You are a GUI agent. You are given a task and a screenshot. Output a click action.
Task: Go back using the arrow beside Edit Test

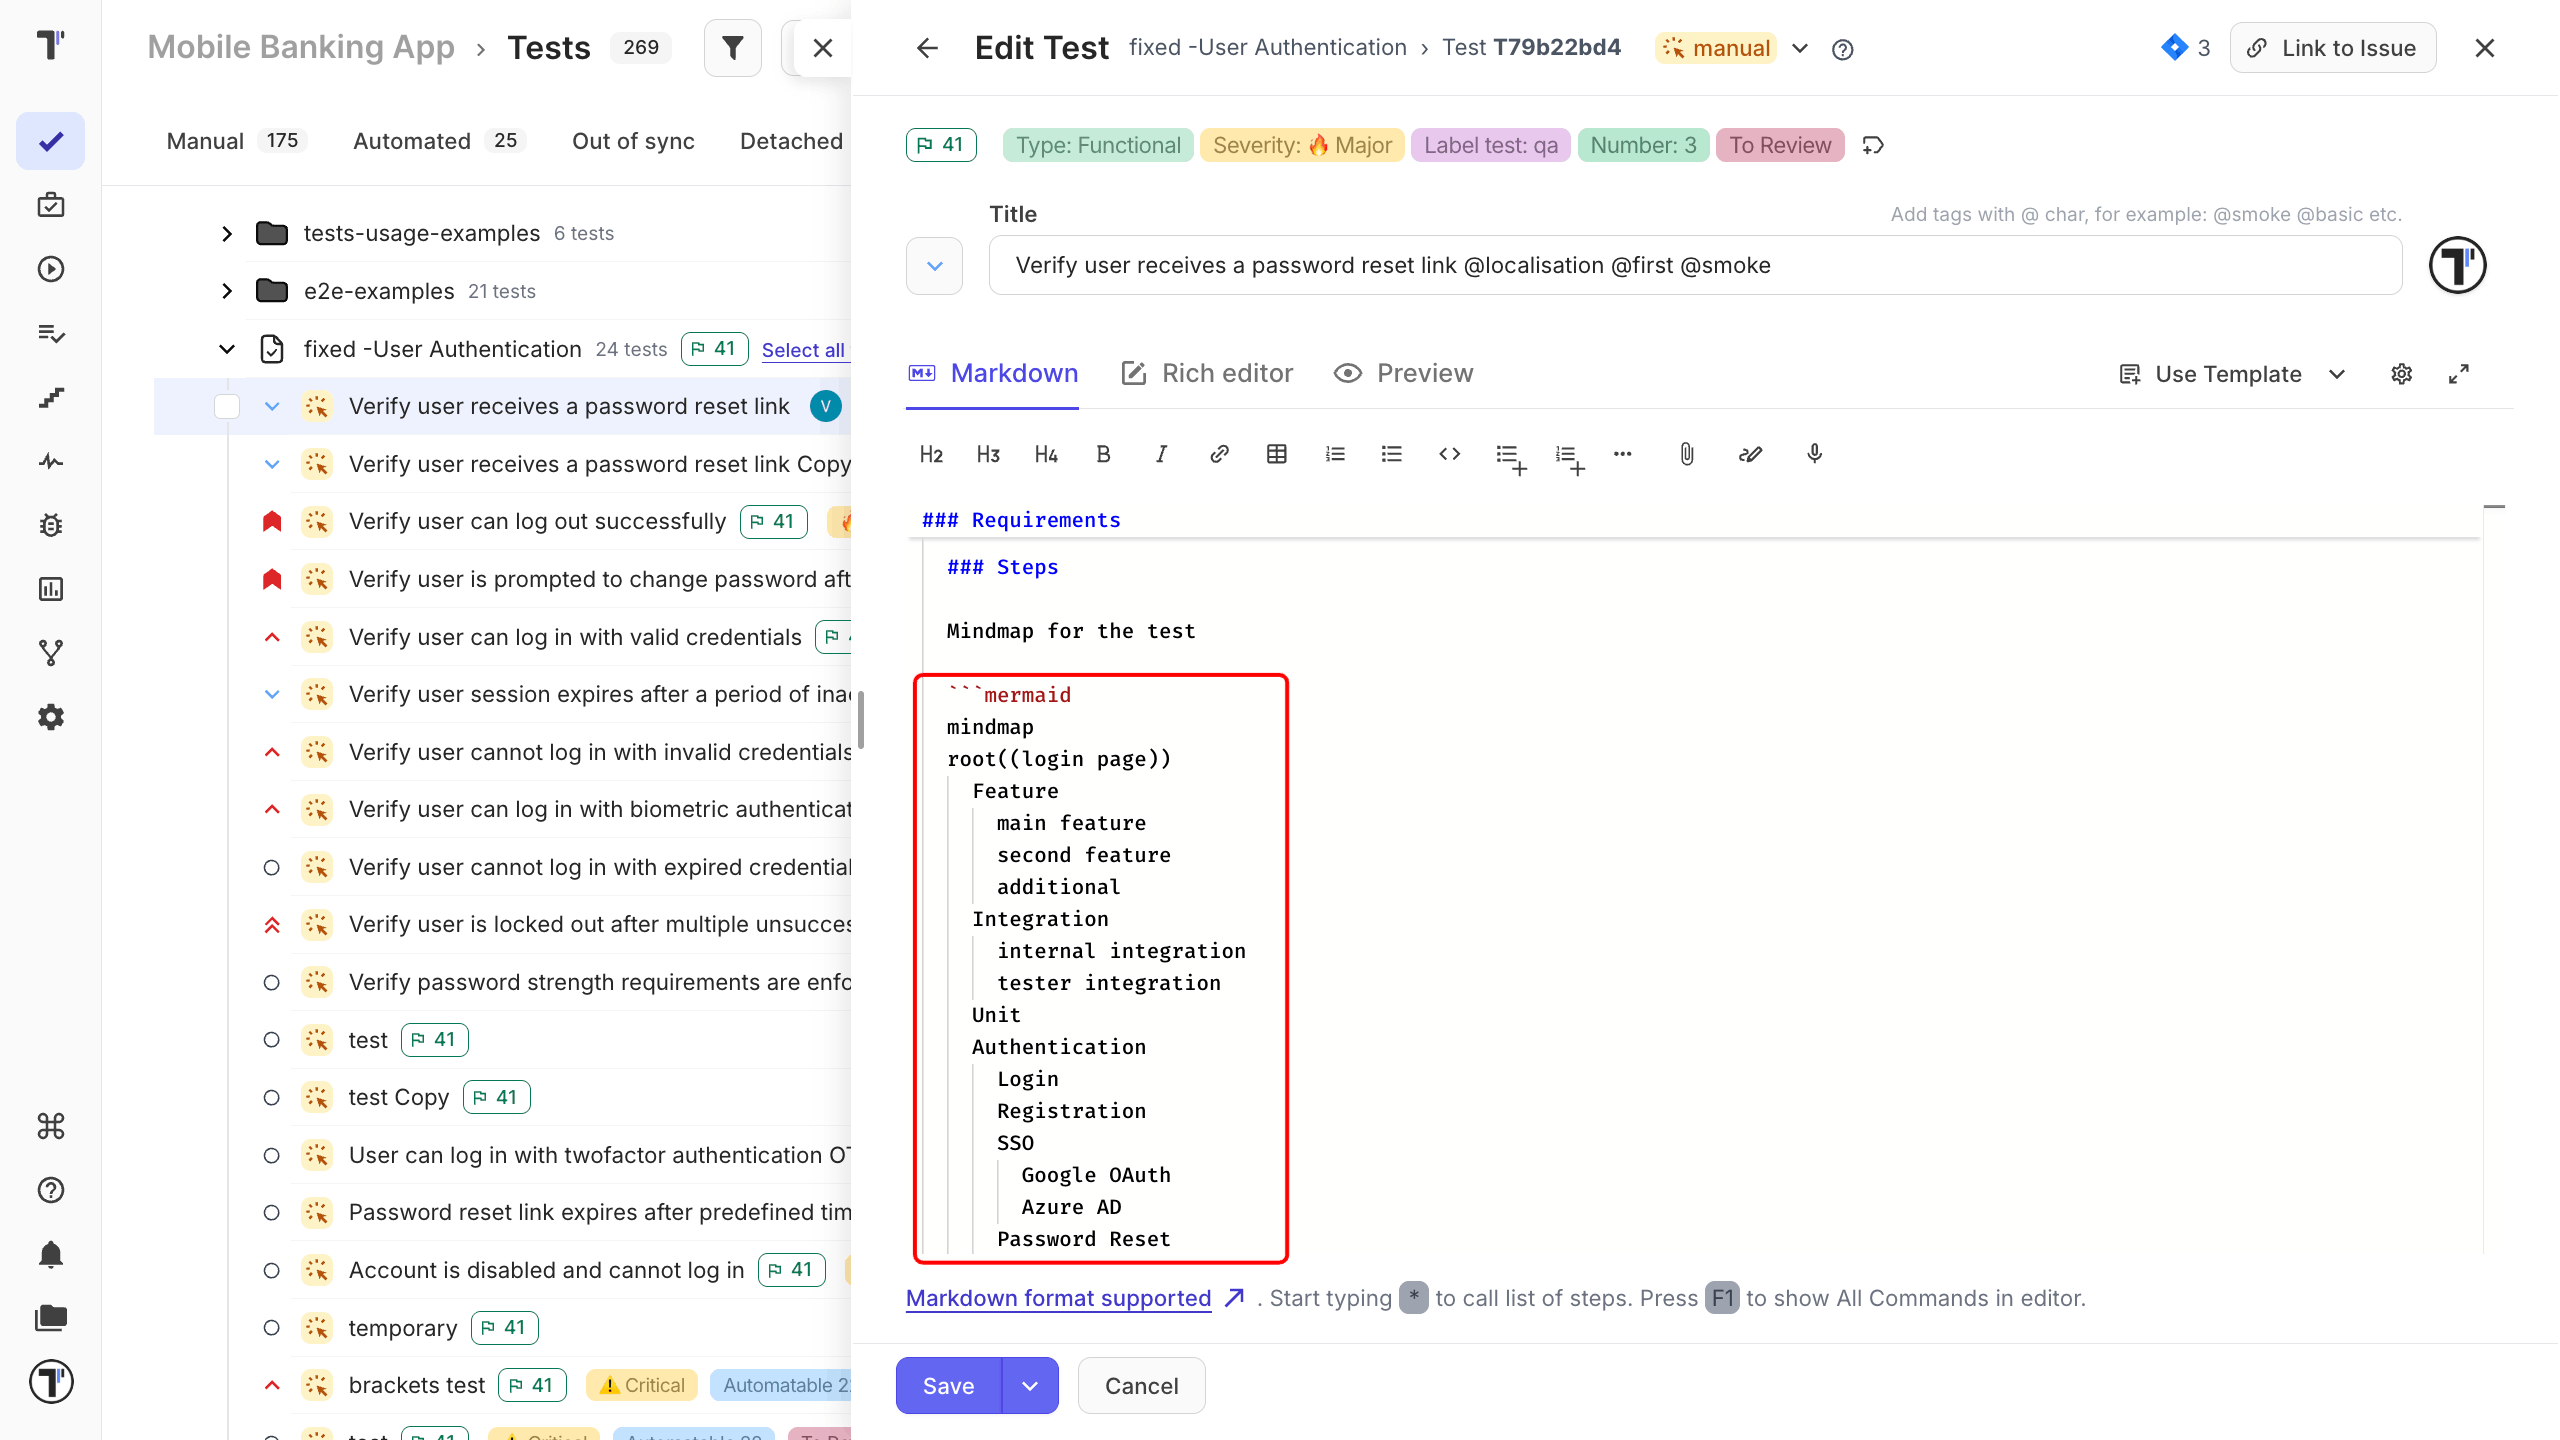tap(928, 48)
